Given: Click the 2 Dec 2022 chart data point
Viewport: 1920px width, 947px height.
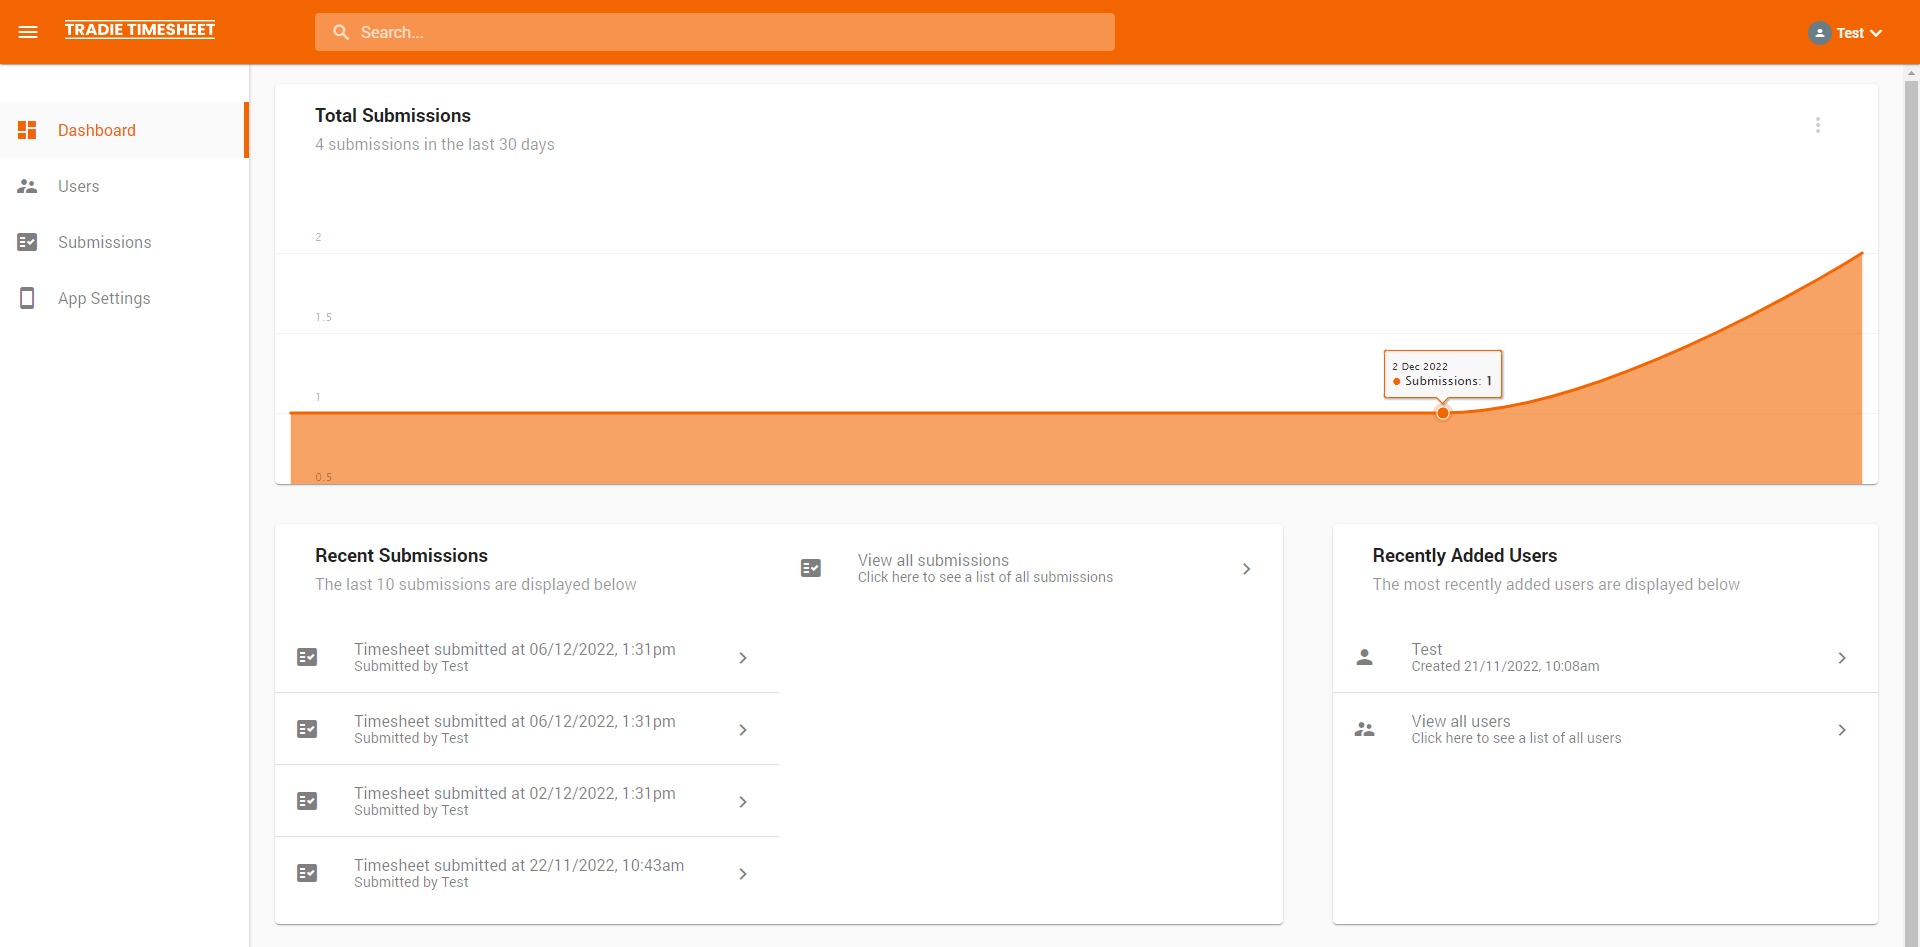Looking at the screenshot, I should 1442,413.
